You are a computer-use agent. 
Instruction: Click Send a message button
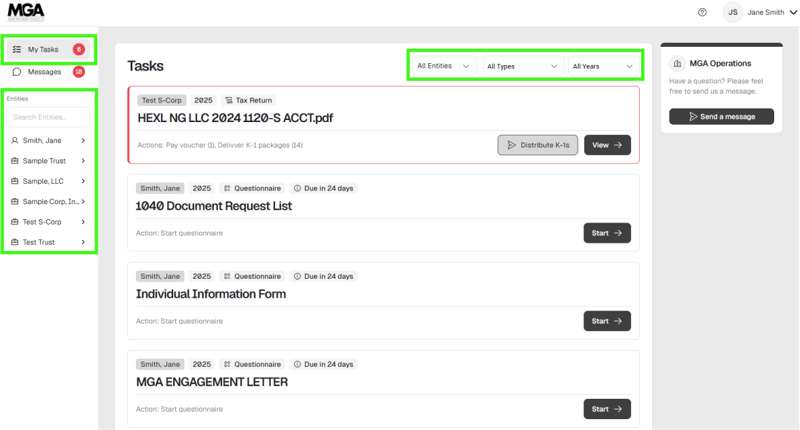[x=721, y=117]
